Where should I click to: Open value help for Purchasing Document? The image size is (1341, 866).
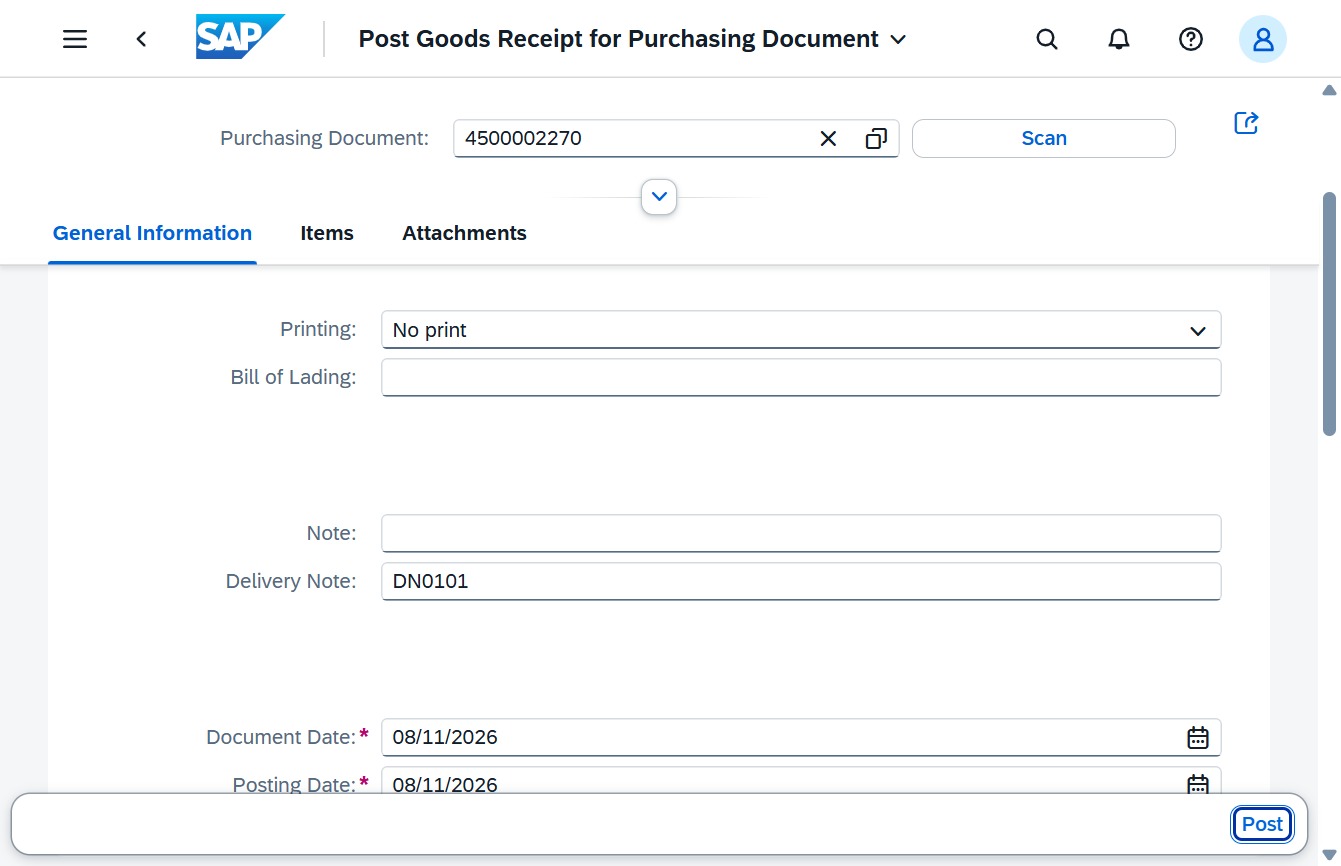point(876,139)
